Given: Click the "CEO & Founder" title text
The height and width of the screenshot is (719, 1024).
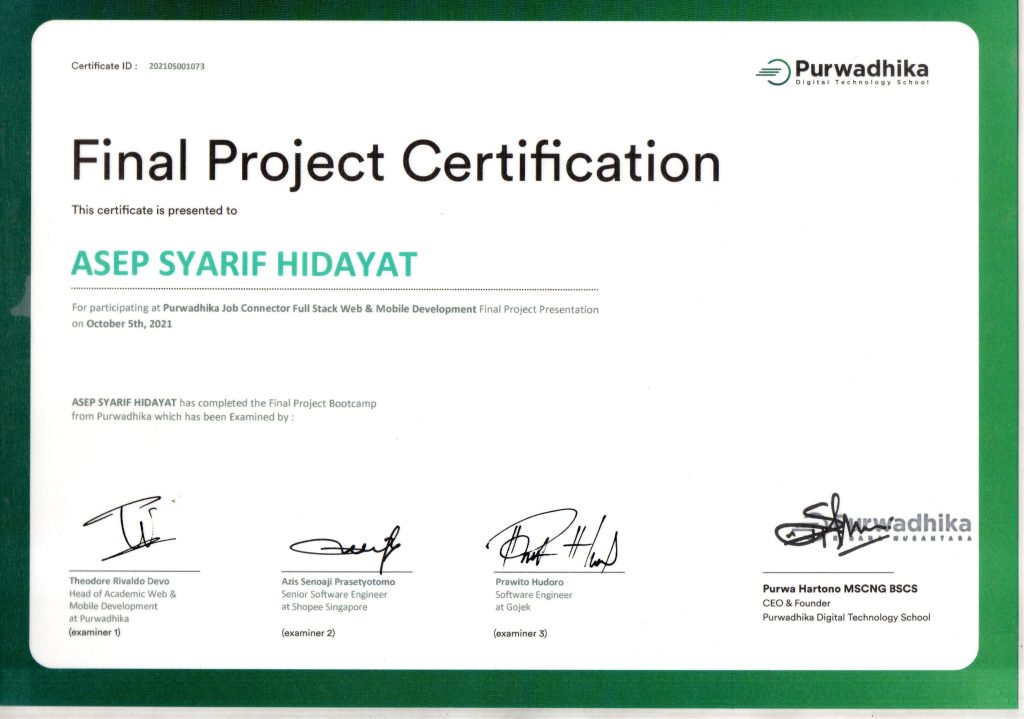Looking at the screenshot, I should 798,603.
